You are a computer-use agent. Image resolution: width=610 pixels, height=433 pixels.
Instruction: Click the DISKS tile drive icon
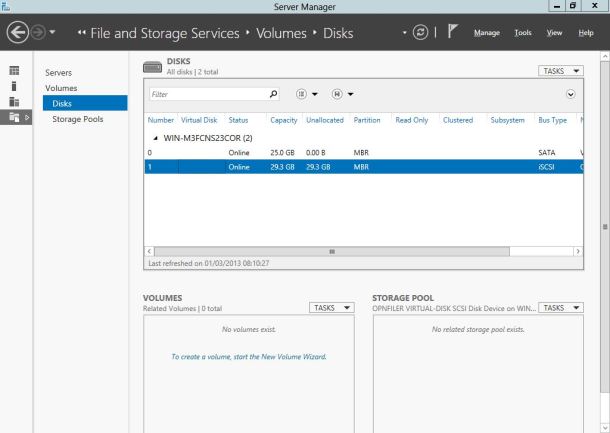(152, 67)
